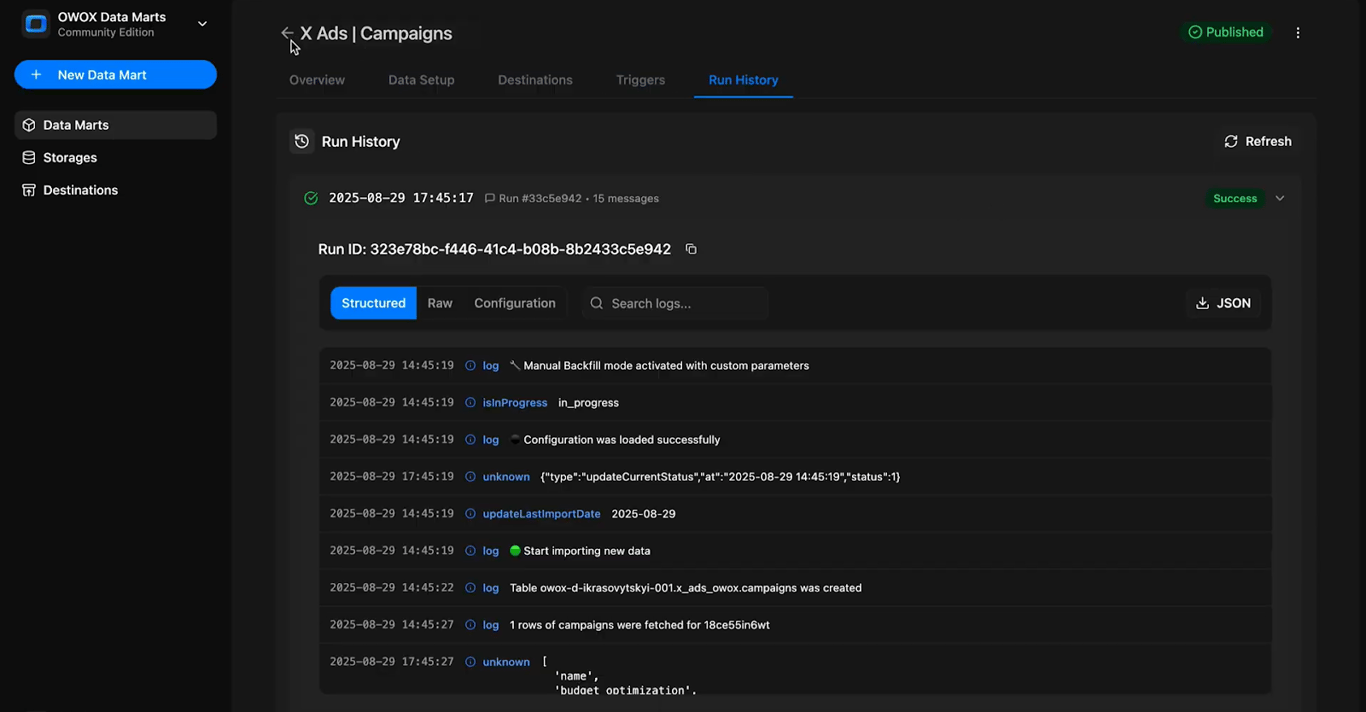Click the search magnifier icon
Viewport: 1366px width, 712px height.
pos(597,303)
